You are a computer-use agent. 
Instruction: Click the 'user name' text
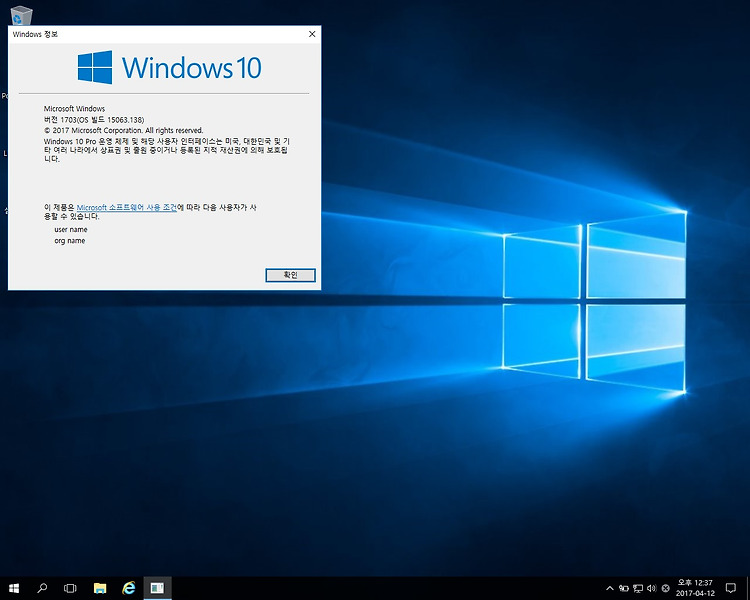(71, 230)
